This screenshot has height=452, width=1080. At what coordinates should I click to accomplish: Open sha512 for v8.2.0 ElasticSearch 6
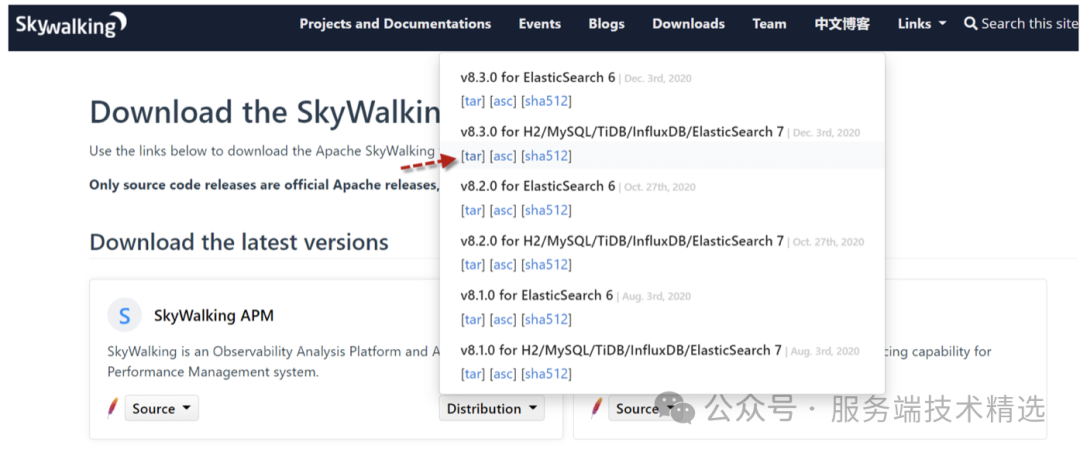click(546, 210)
